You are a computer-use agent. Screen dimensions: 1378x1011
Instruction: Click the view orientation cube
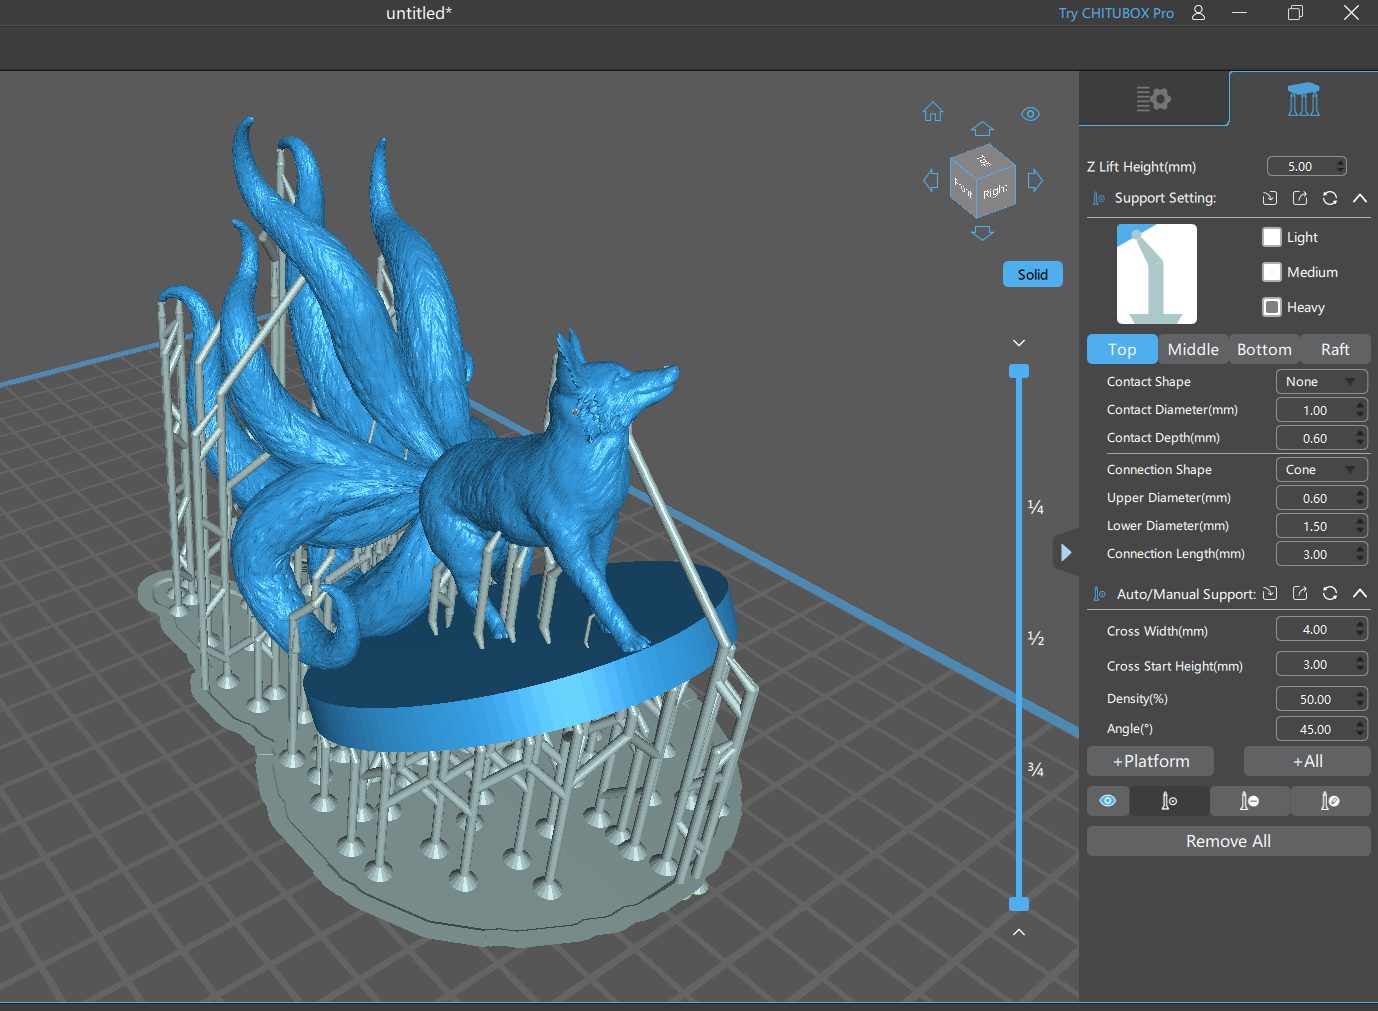(x=982, y=181)
